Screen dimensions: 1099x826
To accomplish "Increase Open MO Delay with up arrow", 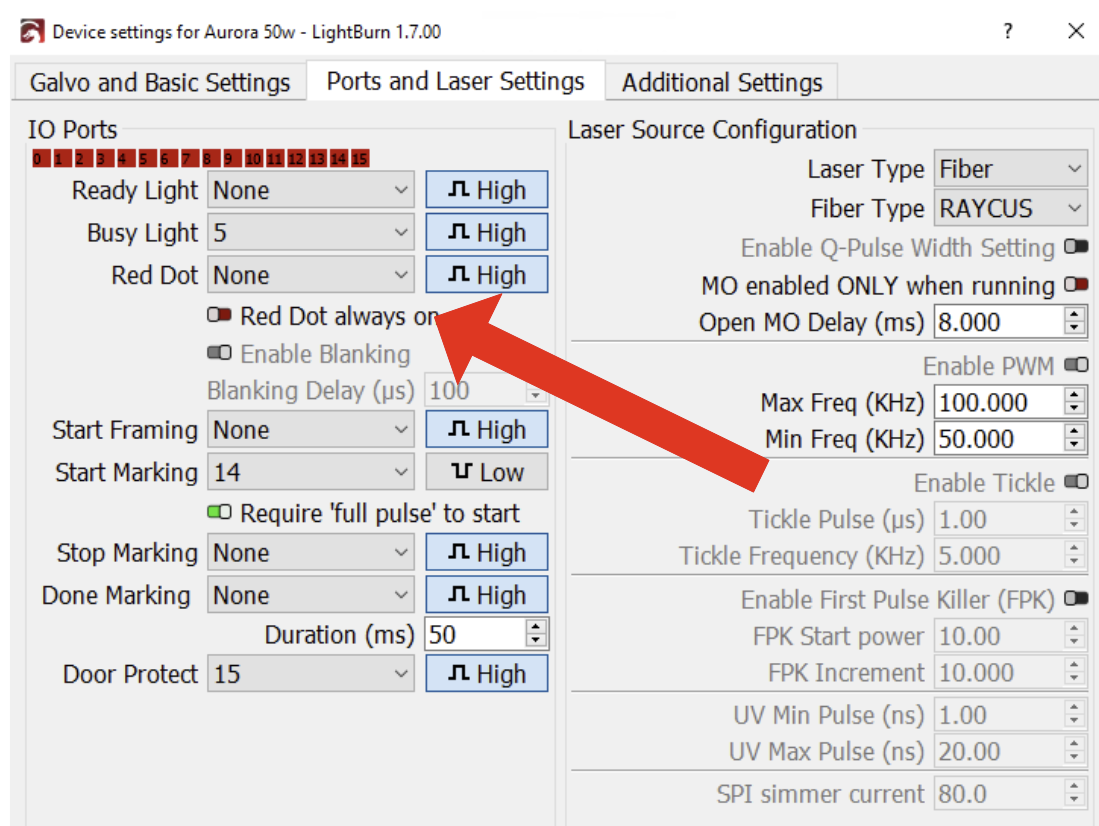I will tap(1074, 314).
